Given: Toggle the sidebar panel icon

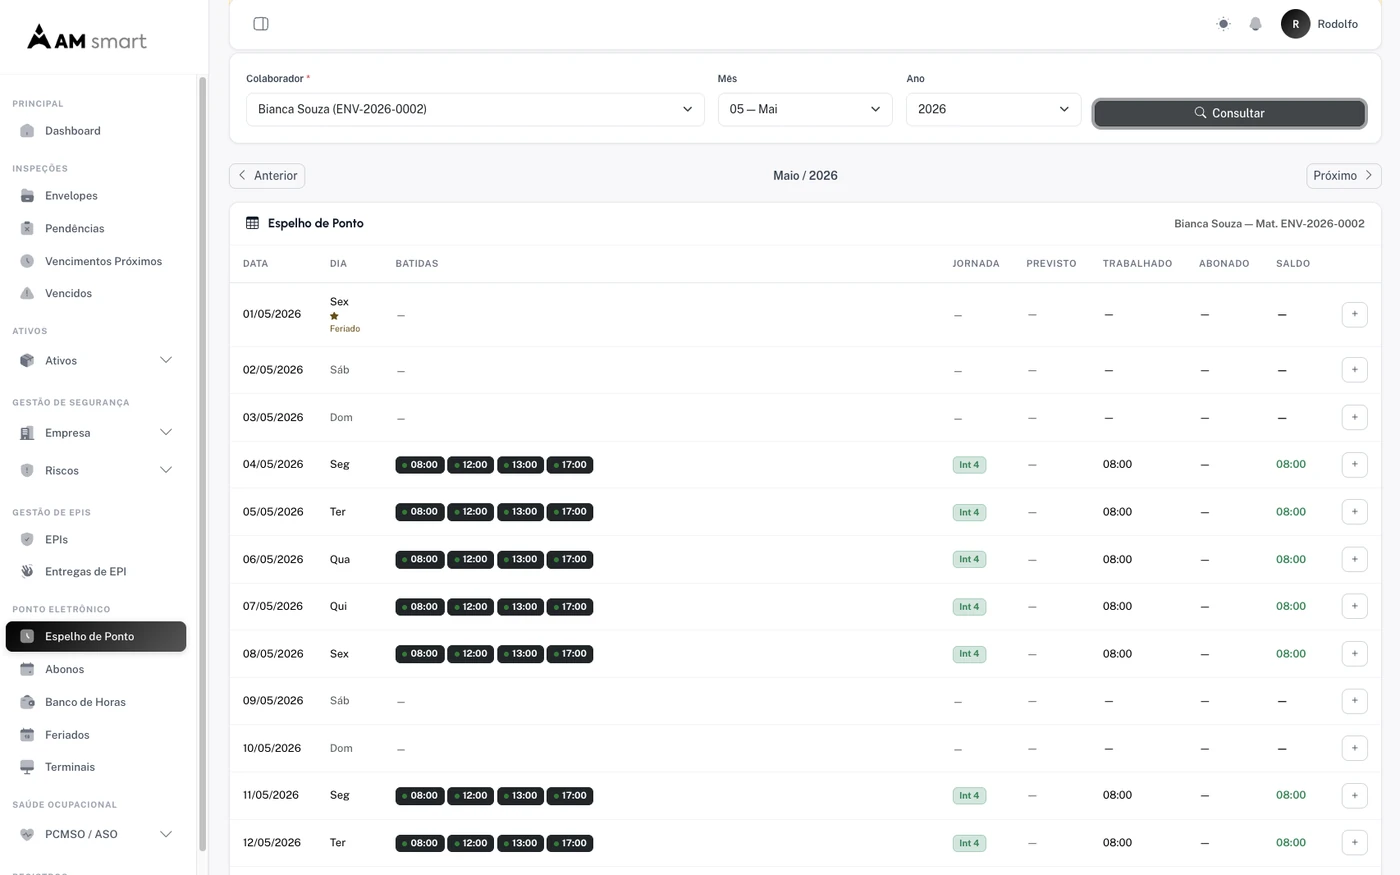Looking at the screenshot, I should [x=261, y=24].
